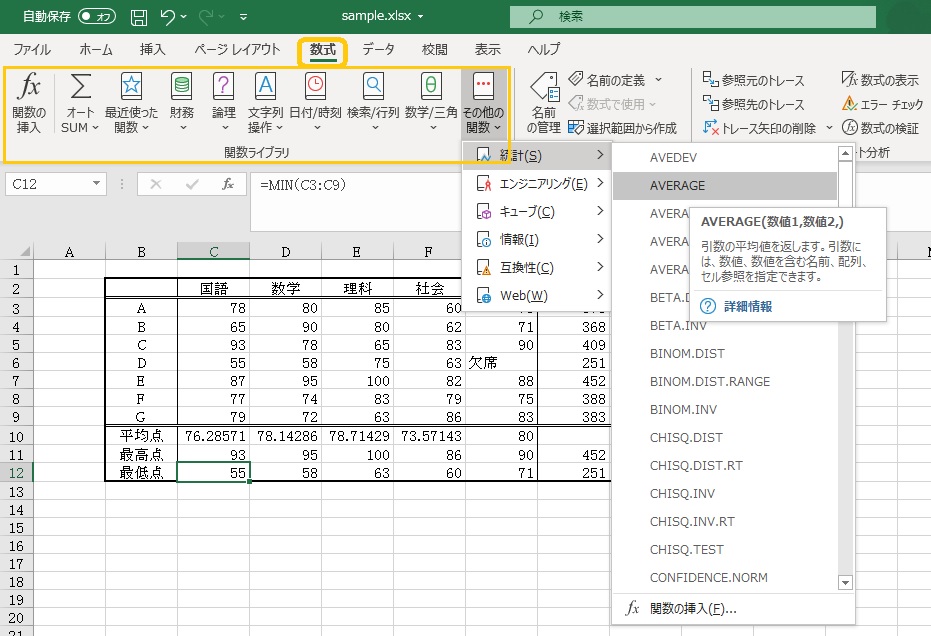This screenshot has height=636, width=931.
Task: Click the function list scrollbar down arrow
Action: pyautogui.click(x=845, y=582)
